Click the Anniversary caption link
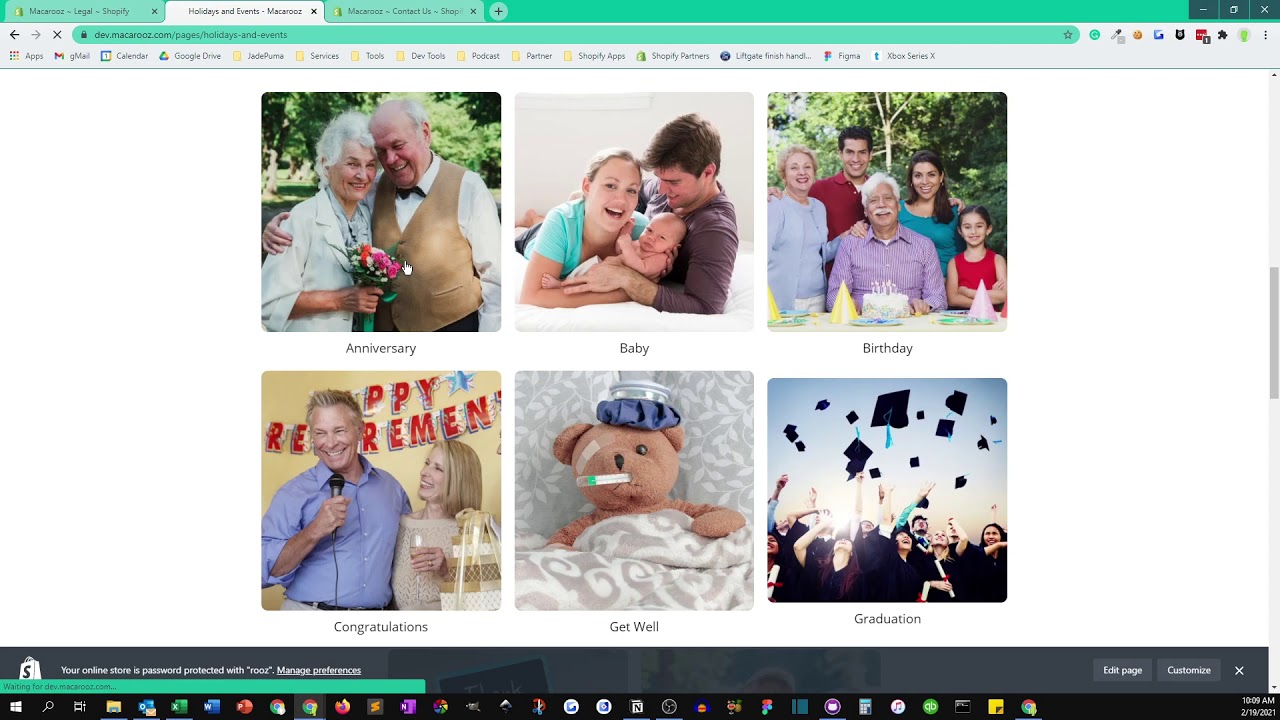 click(x=381, y=348)
